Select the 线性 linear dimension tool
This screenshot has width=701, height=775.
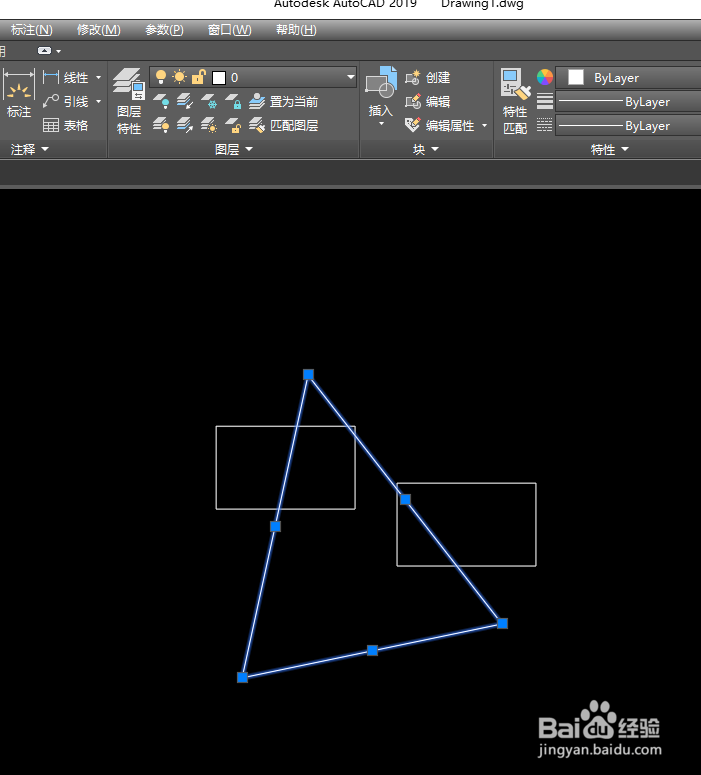[x=65, y=78]
